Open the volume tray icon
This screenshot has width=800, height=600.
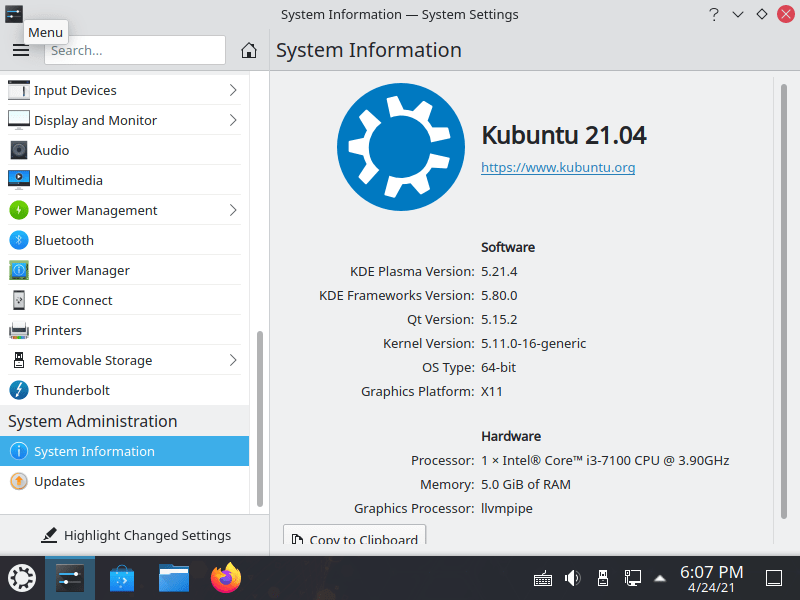[x=572, y=578]
